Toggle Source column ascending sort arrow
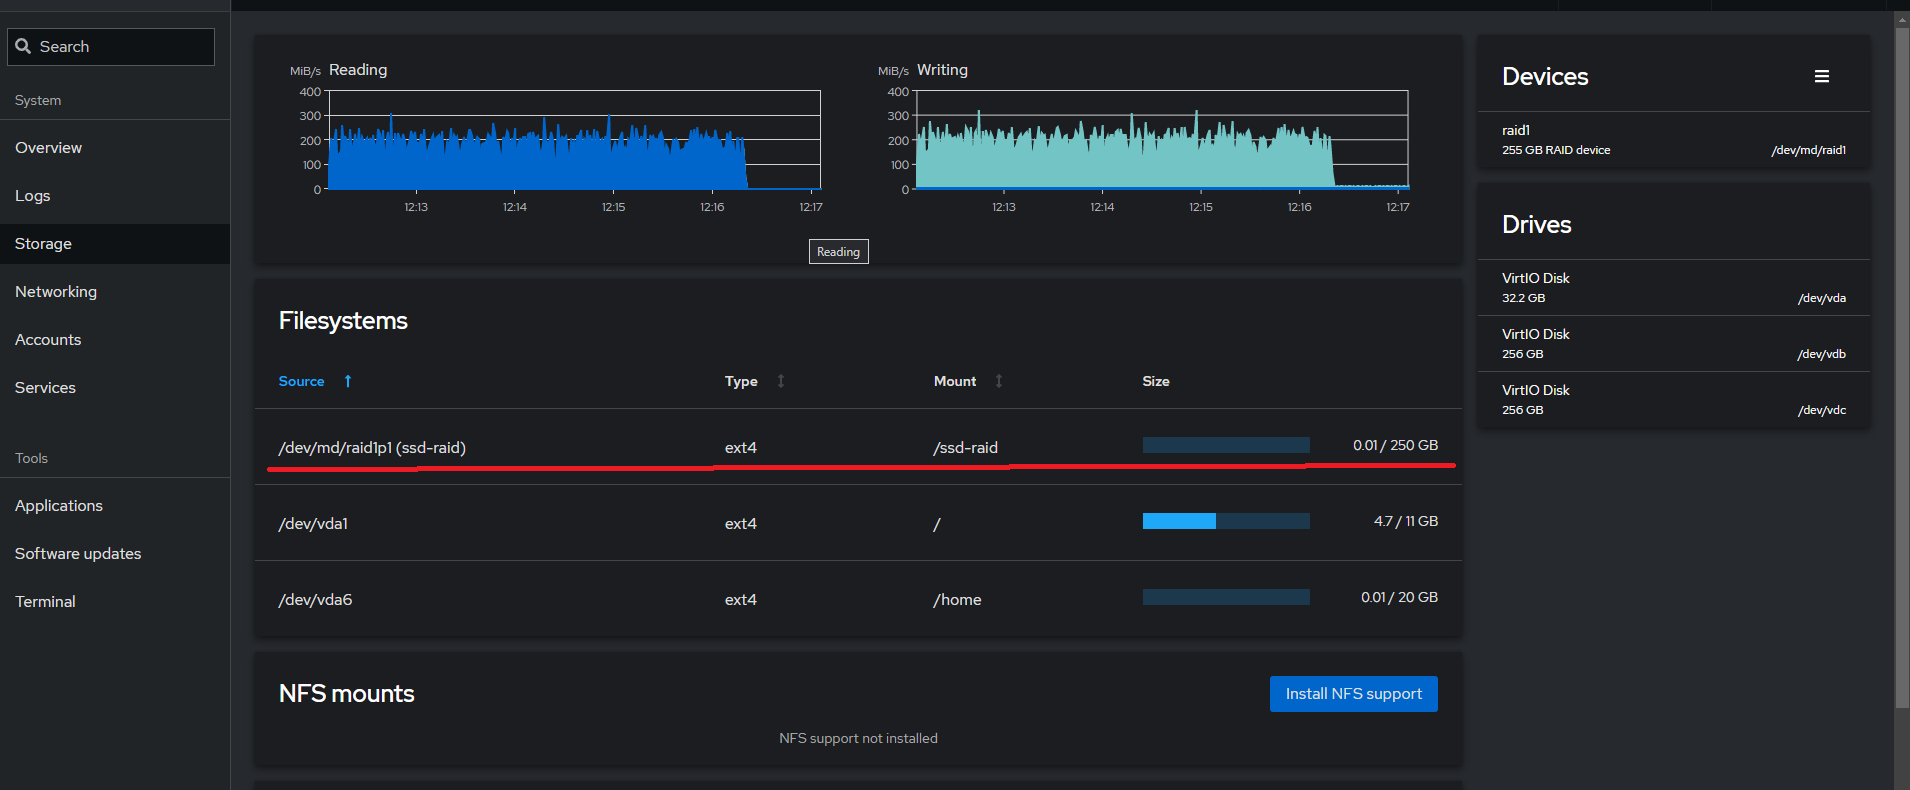 (348, 381)
